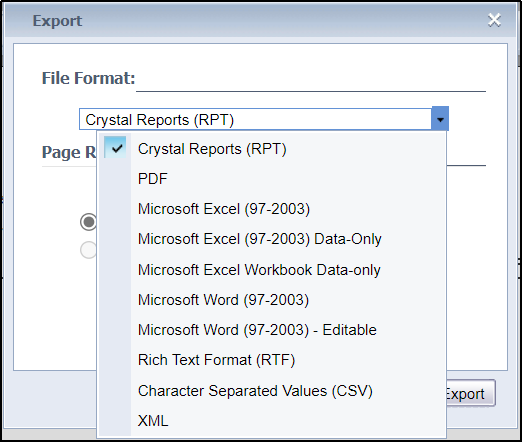
Task: Click the Export button
Action: [x=470, y=394]
